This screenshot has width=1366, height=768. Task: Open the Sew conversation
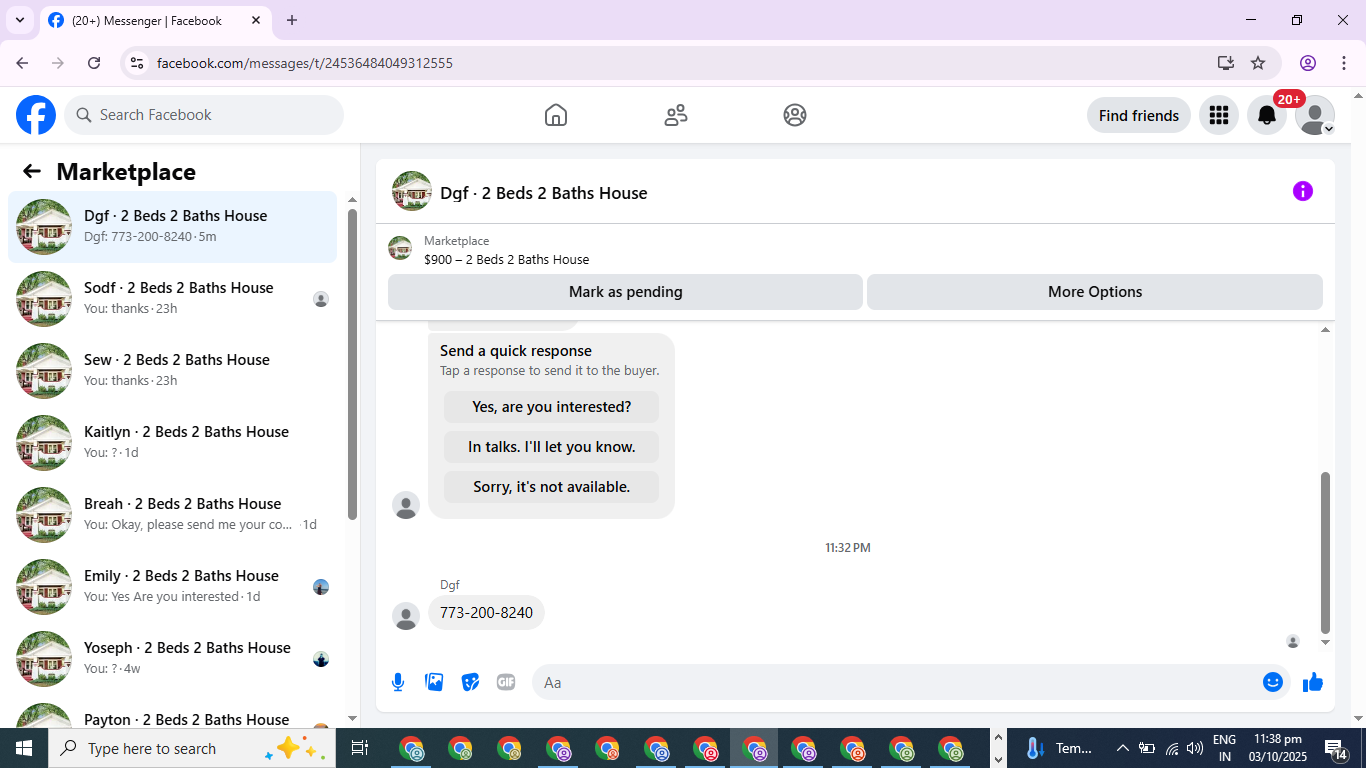point(172,371)
